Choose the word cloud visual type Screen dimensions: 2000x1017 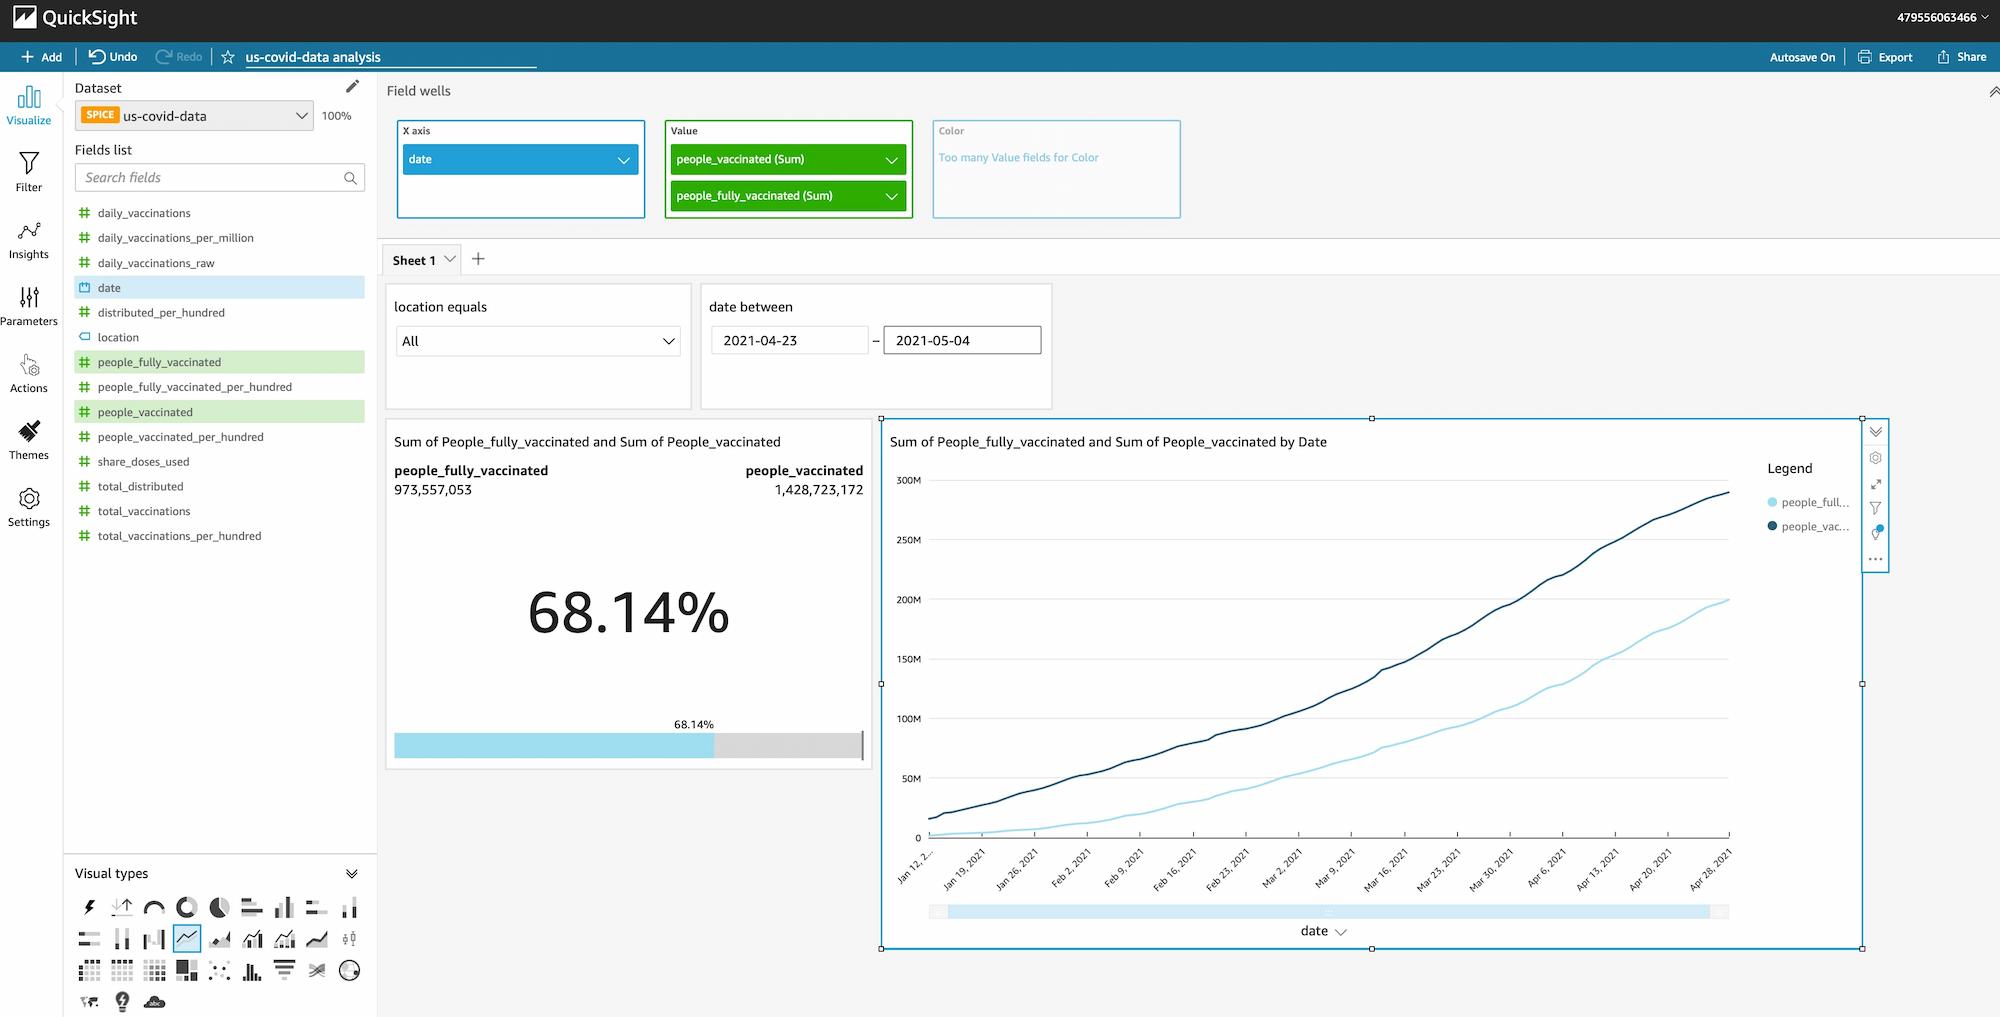click(x=154, y=1001)
